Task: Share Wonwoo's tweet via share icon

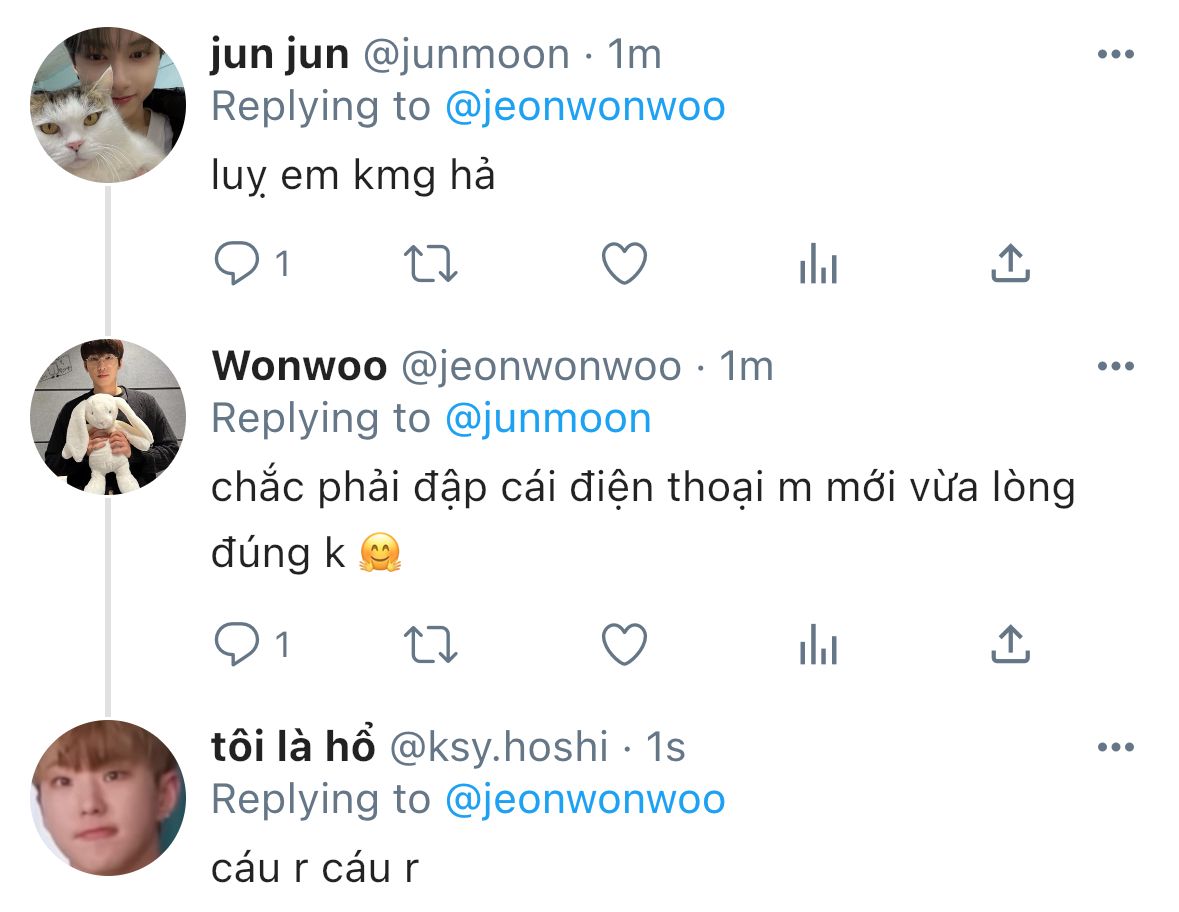Action: click(1010, 644)
